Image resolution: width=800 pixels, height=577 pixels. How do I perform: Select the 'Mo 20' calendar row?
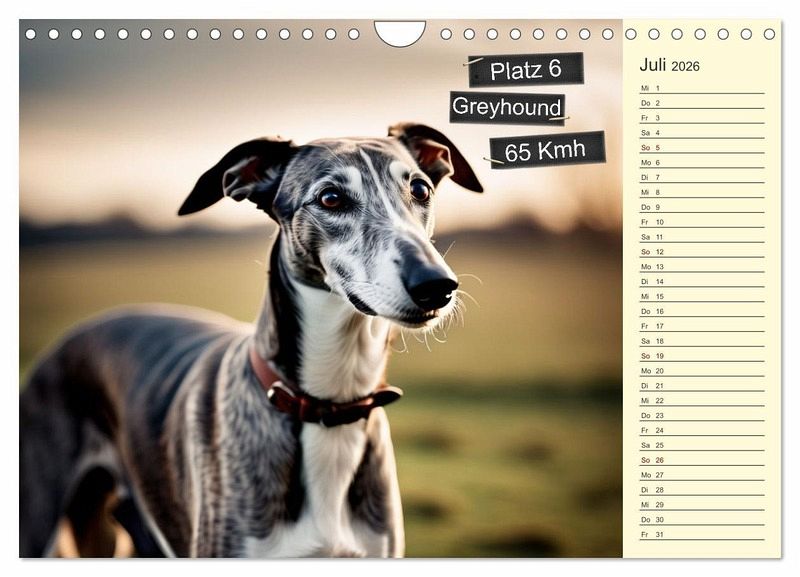point(702,371)
